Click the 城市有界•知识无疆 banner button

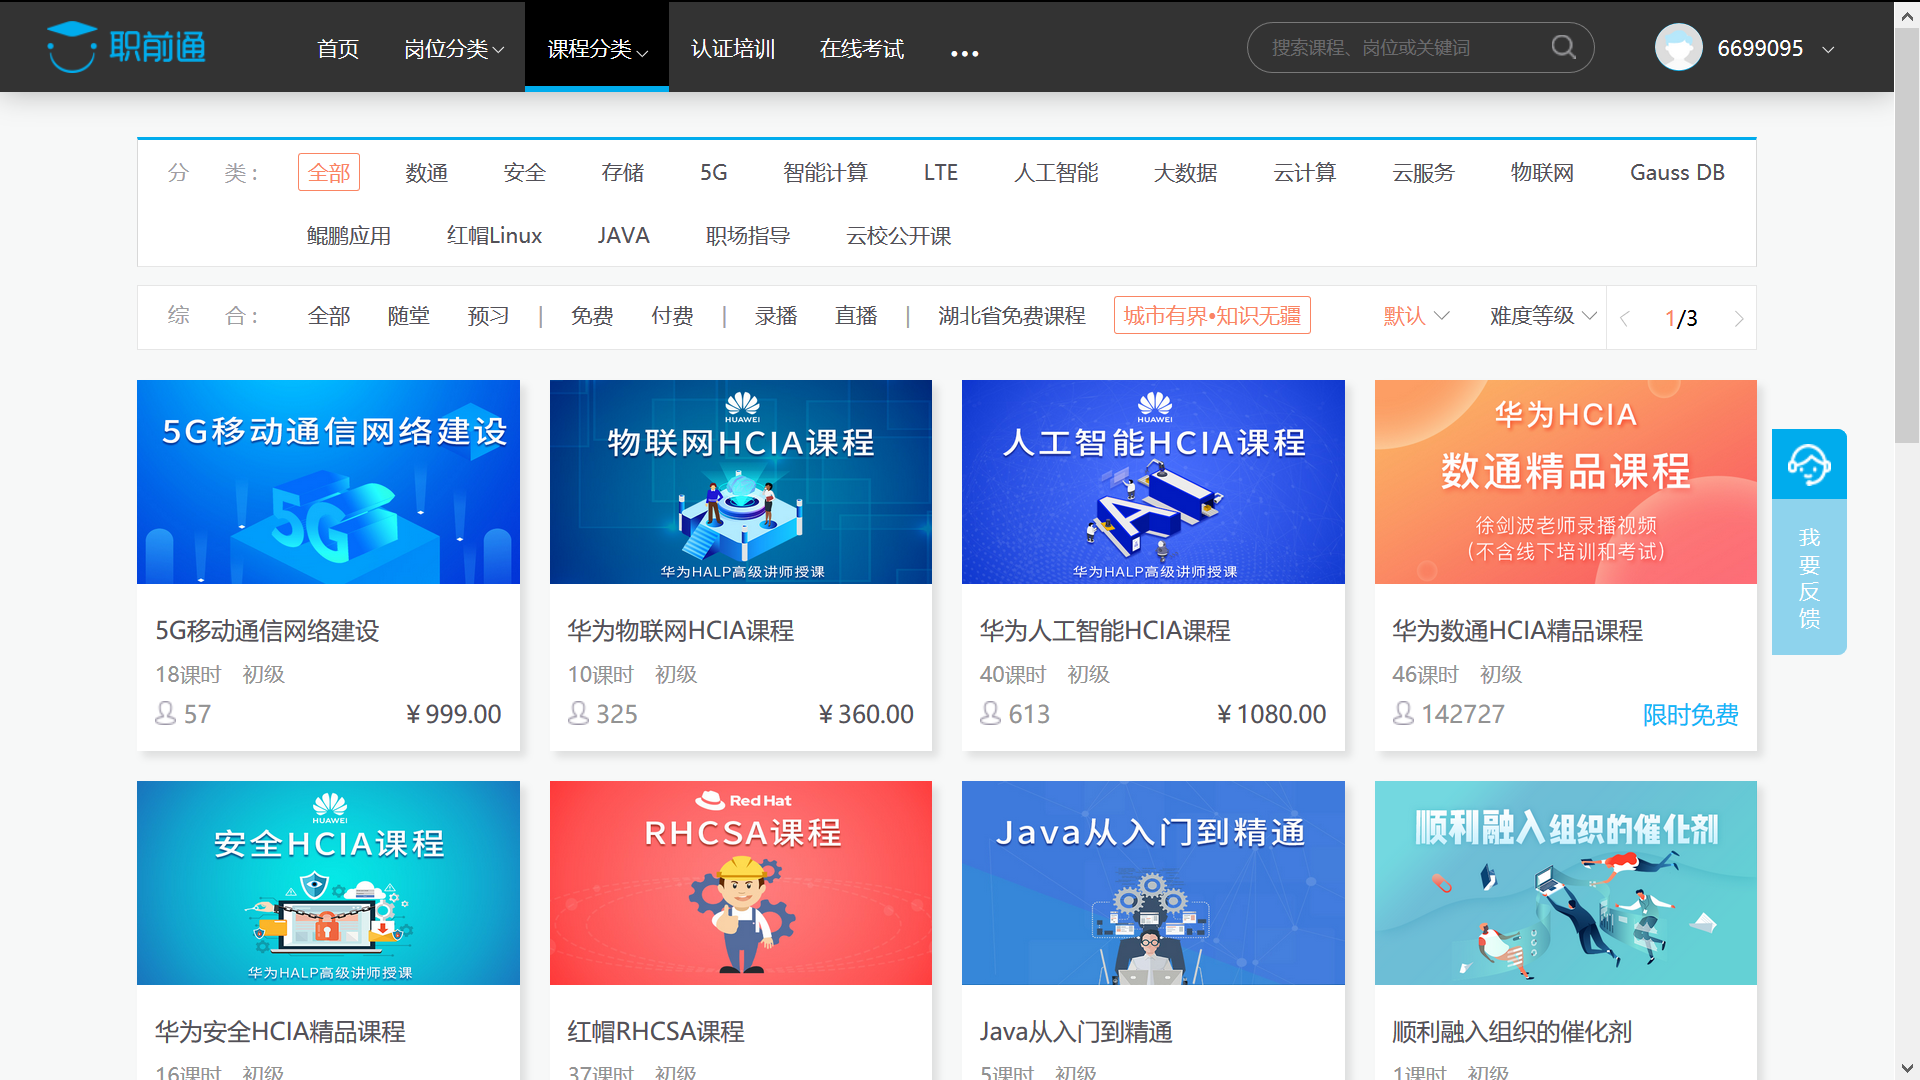(x=1212, y=315)
